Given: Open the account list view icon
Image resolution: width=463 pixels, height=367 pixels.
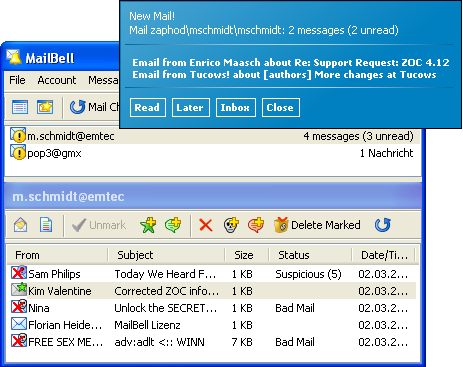Looking at the screenshot, I should tap(20, 107).
